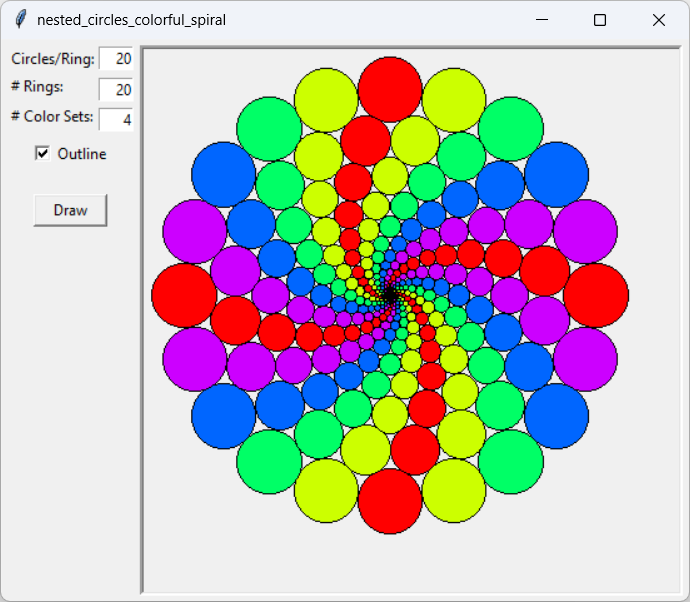Viewport: 690px width, 602px height.
Task: Click the black center of the spiral
Action: (x=390, y=296)
